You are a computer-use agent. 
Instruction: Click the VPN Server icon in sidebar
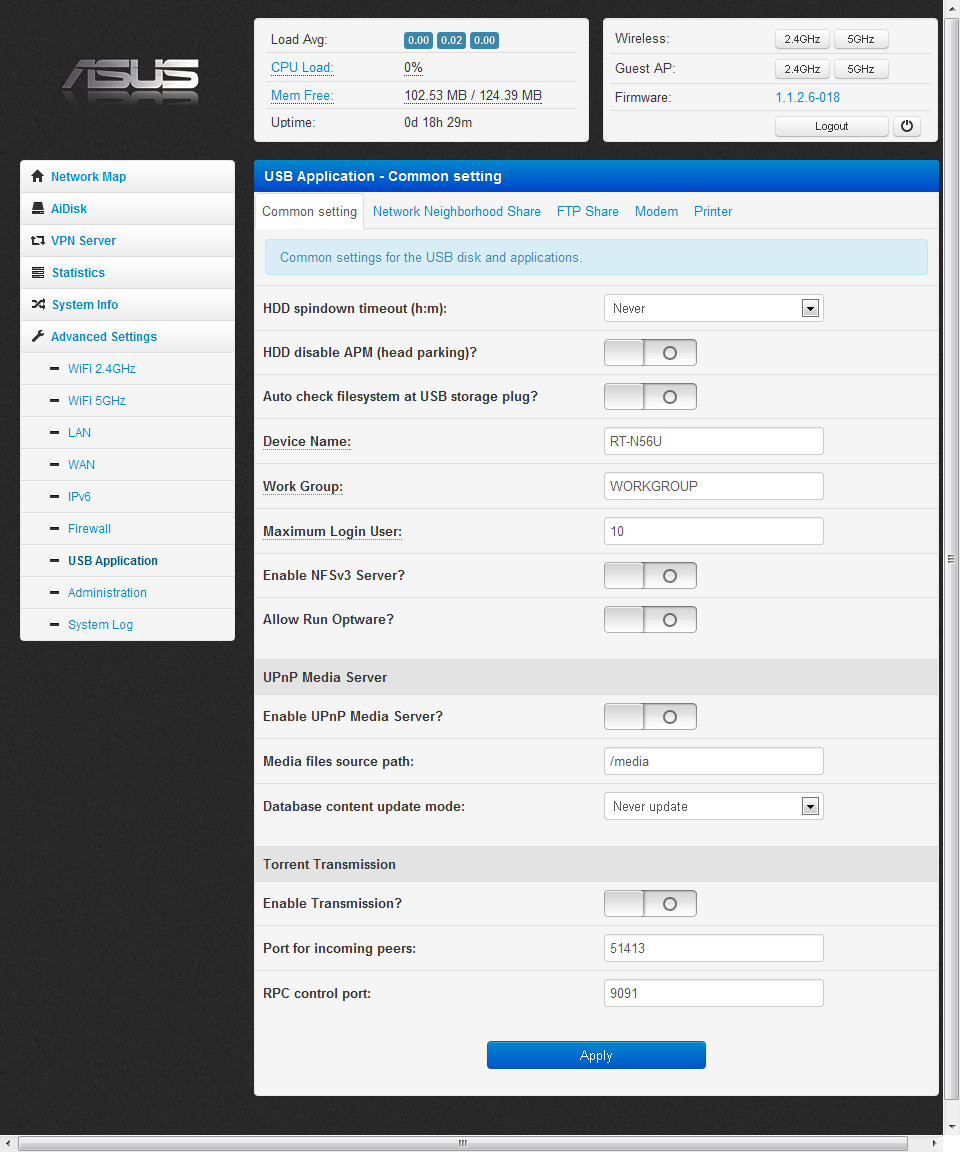pos(38,241)
